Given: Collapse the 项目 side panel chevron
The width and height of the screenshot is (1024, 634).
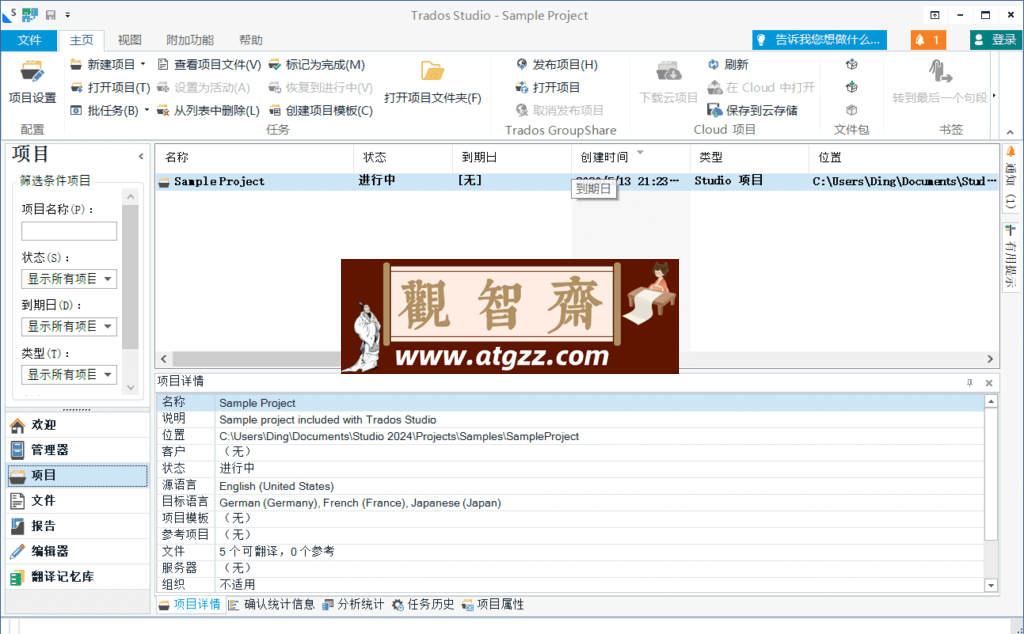Looking at the screenshot, I should (141, 157).
